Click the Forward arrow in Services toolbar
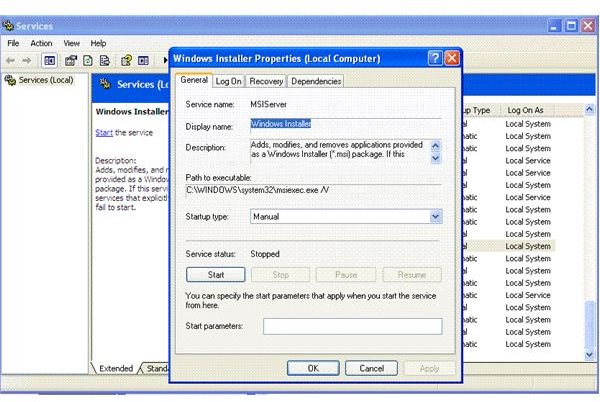 (26, 60)
